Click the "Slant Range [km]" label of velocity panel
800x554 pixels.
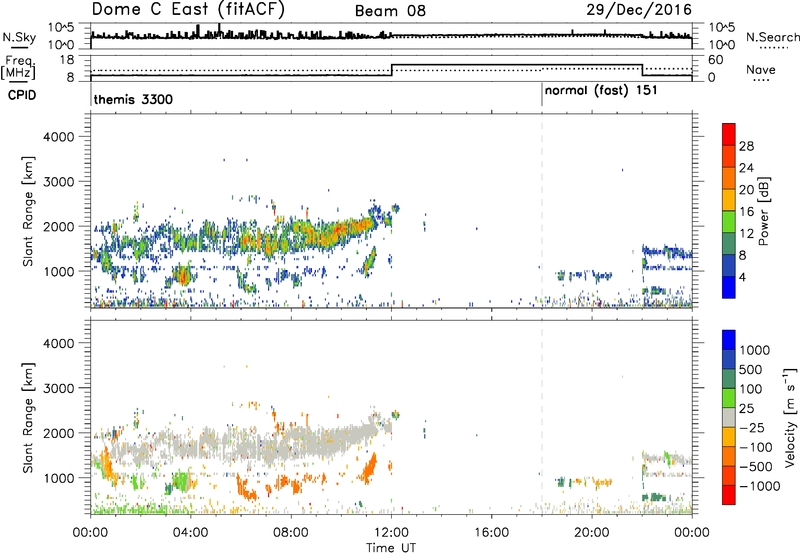[x=28, y=417]
